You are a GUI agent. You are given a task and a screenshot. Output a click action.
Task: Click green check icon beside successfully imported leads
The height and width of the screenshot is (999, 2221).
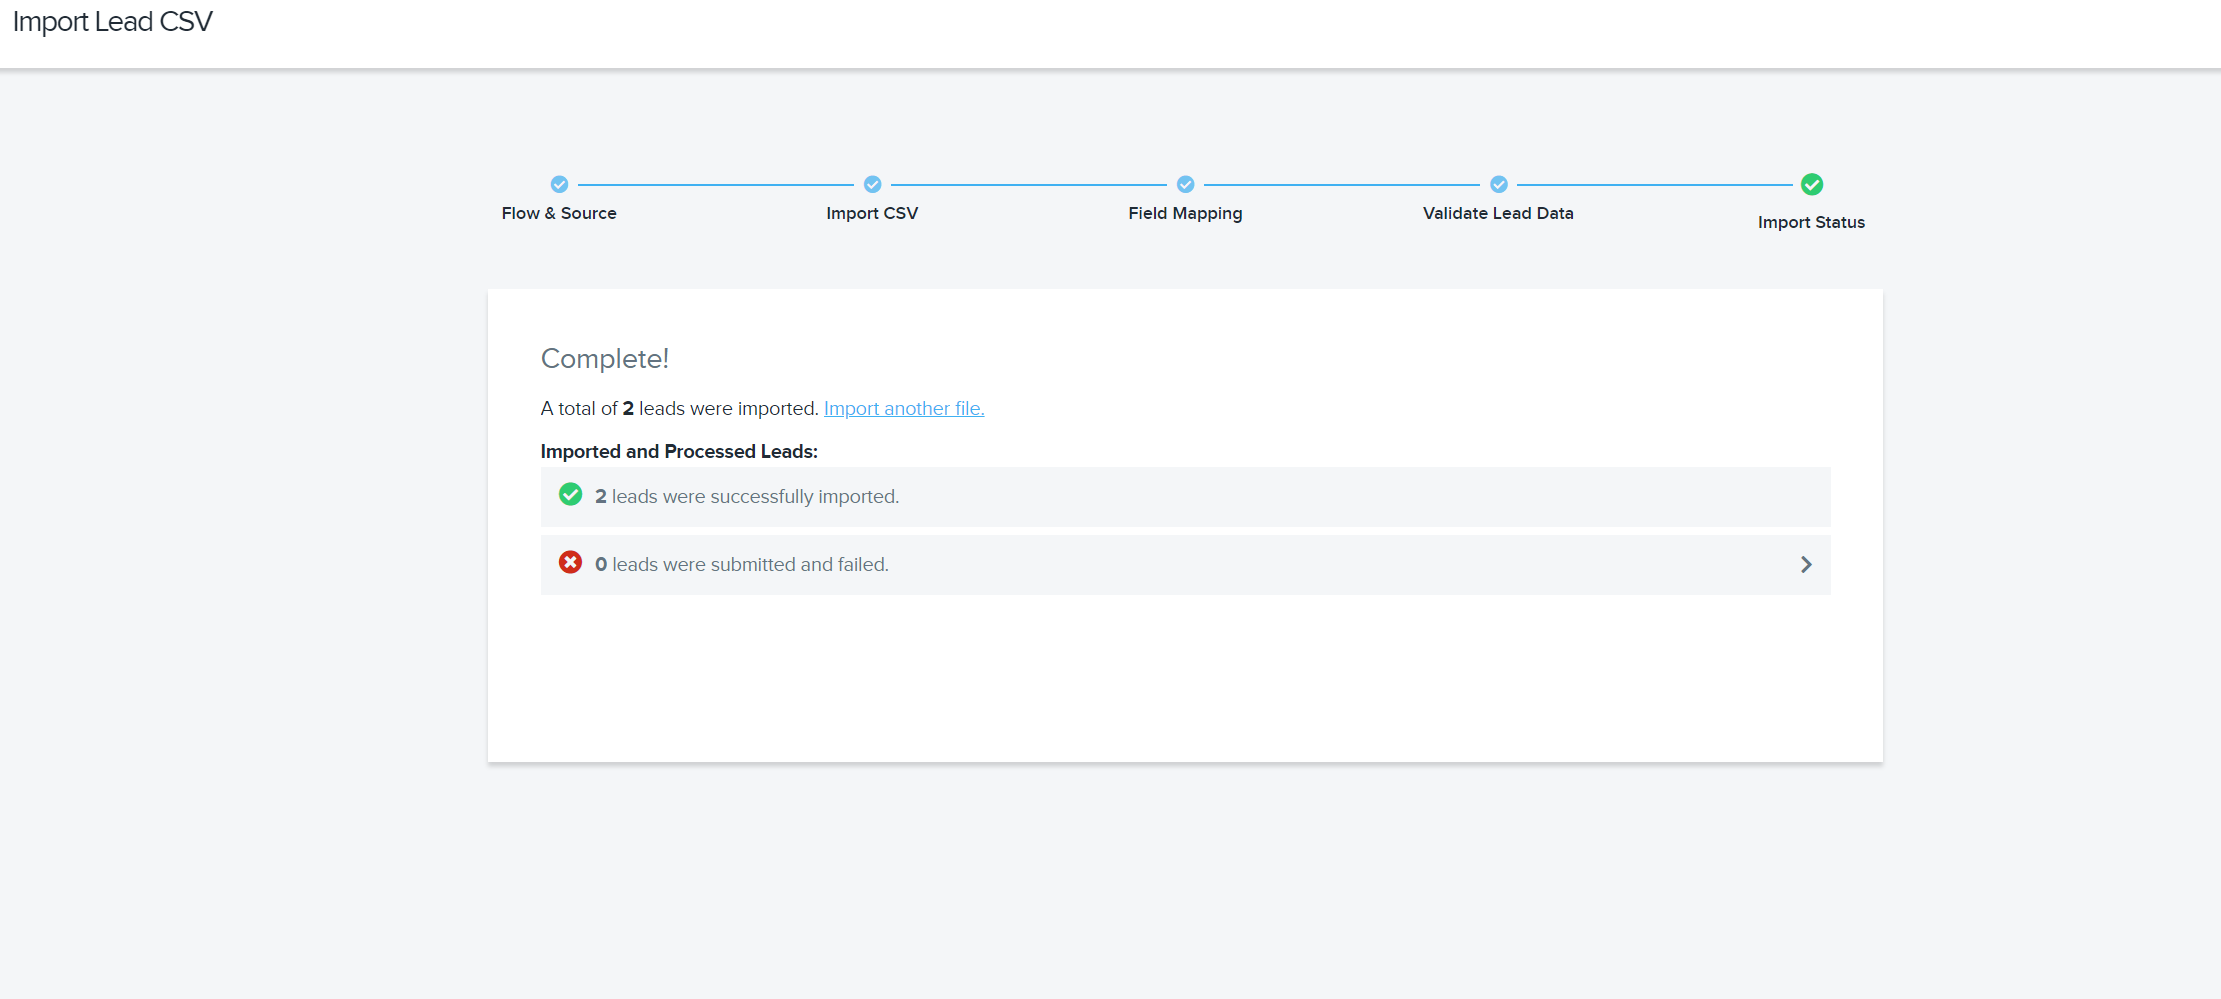click(x=570, y=495)
